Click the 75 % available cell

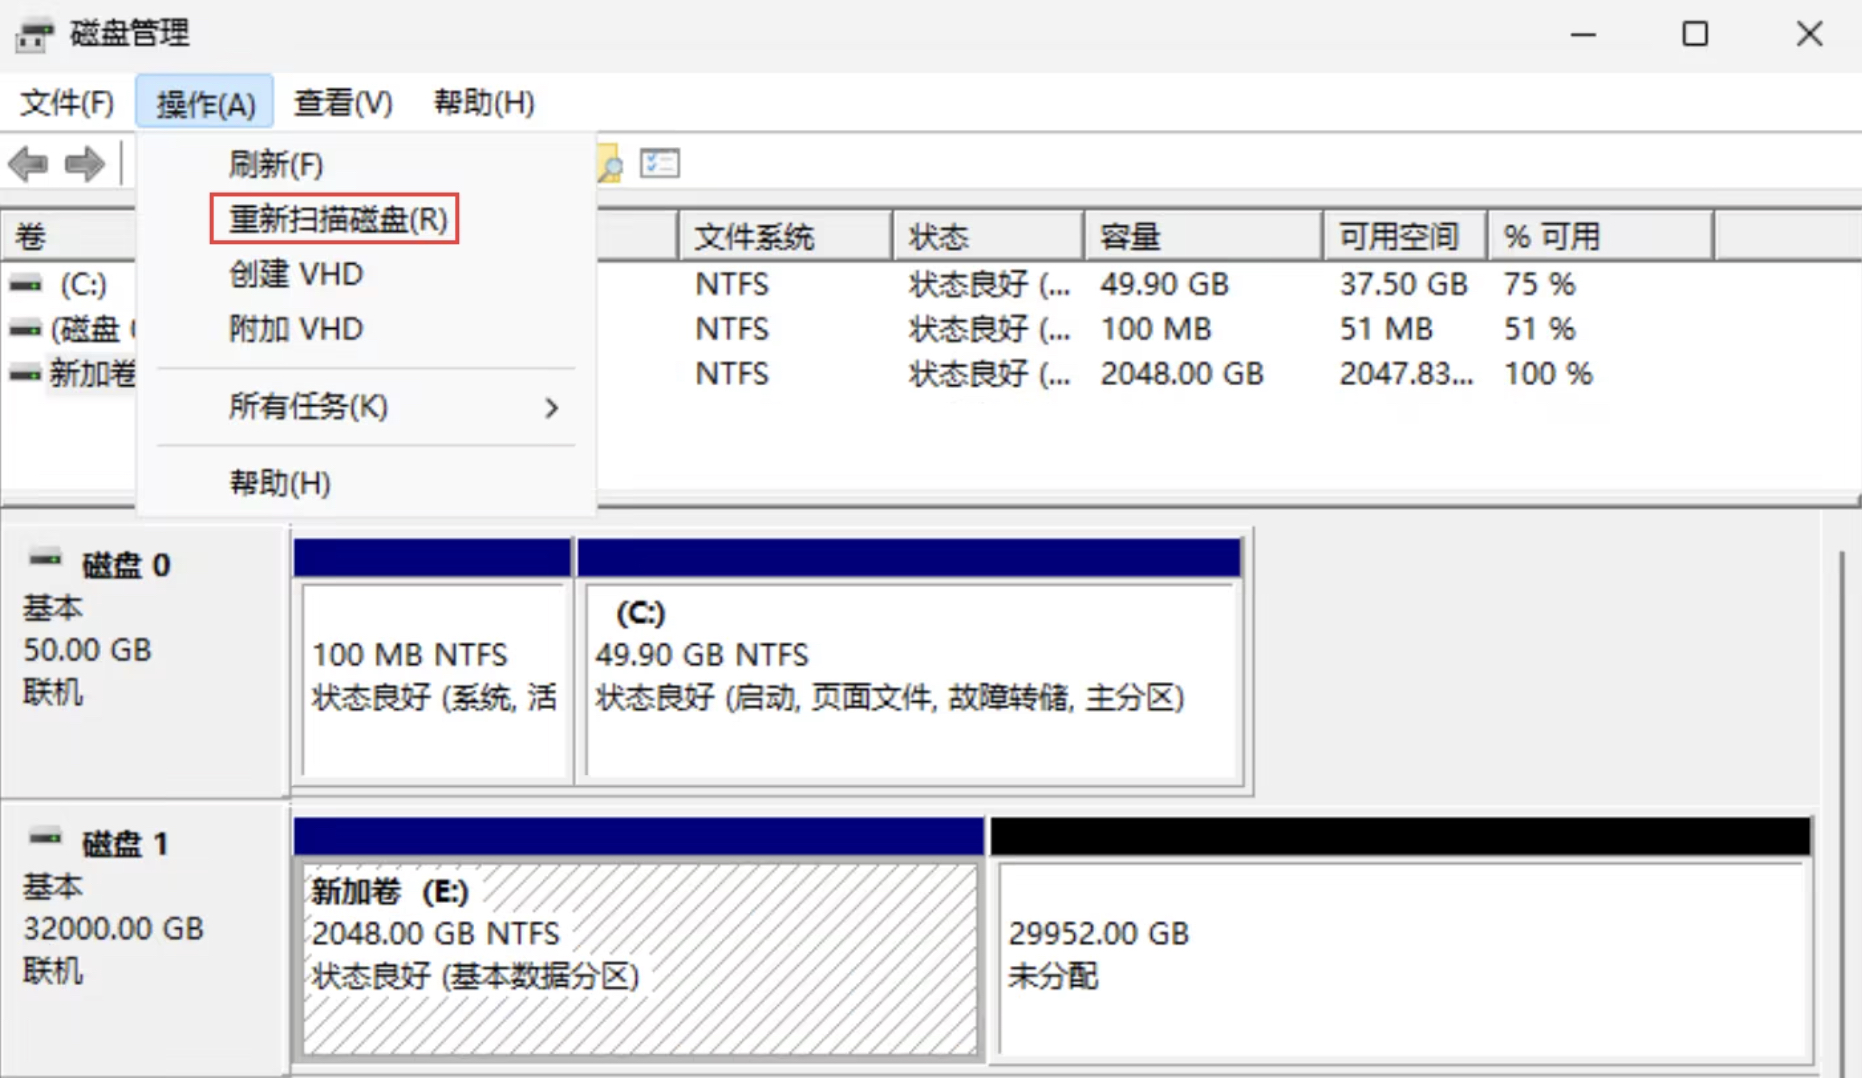pos(1540,285)
